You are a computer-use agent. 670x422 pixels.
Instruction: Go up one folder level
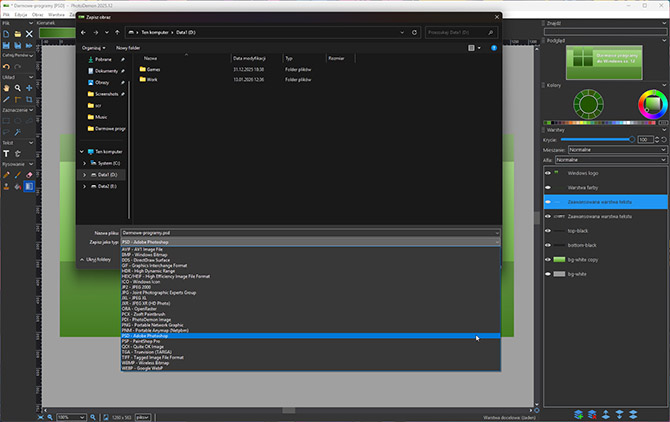tap(119, 33)
